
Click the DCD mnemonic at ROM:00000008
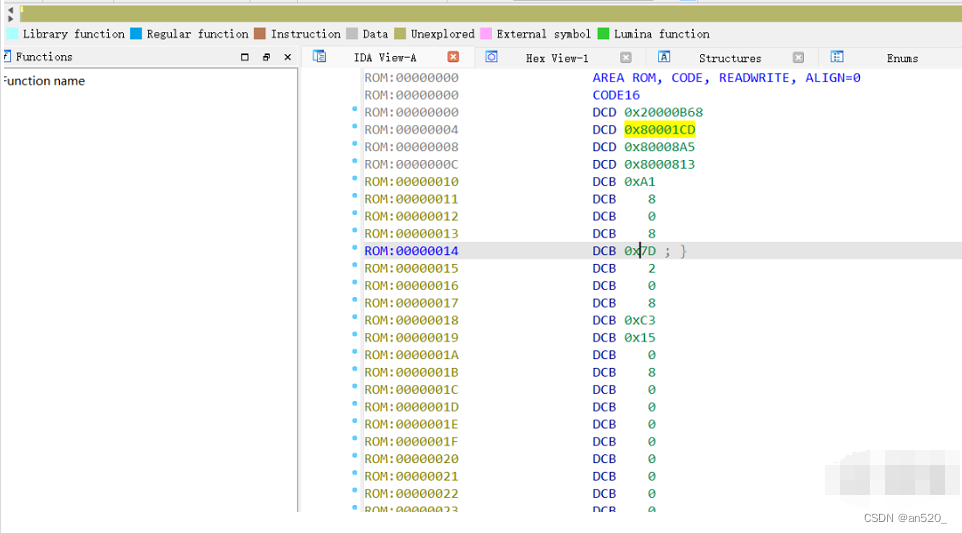tap(604, 147)
